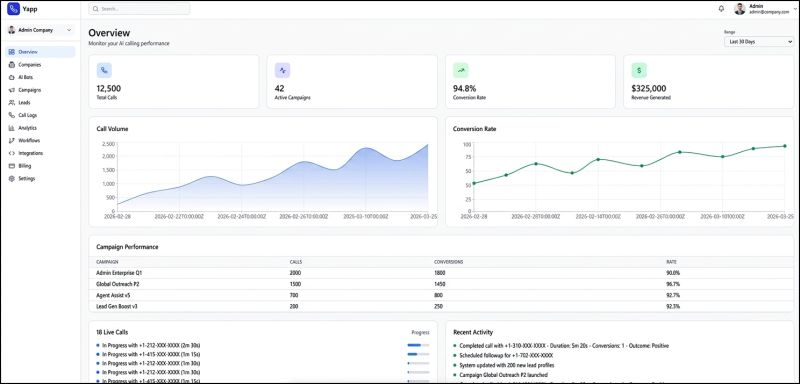Click the Leads people icon in sidebar
Image resolution: width=800 pixels, height=384 pixels.
(12, 103)
